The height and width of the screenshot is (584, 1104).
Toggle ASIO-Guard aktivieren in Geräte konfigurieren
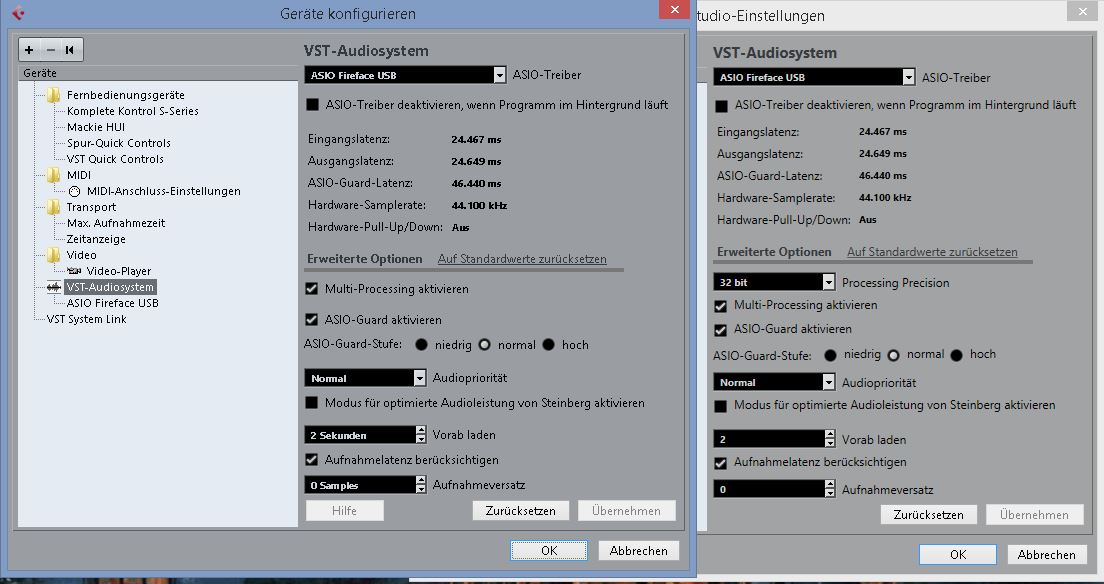(312, 320)
